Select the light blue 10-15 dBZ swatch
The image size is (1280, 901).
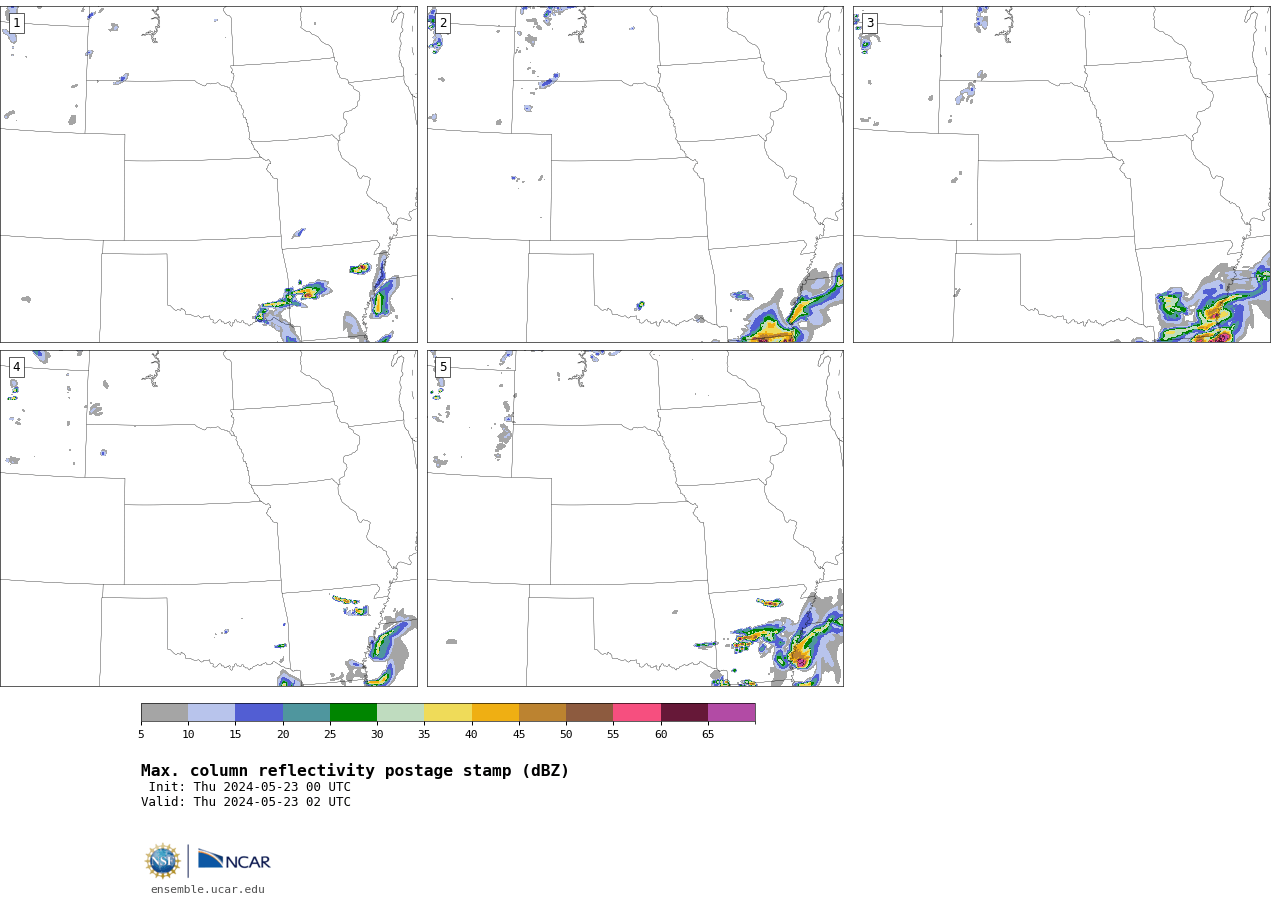click(x=211, y=713)
